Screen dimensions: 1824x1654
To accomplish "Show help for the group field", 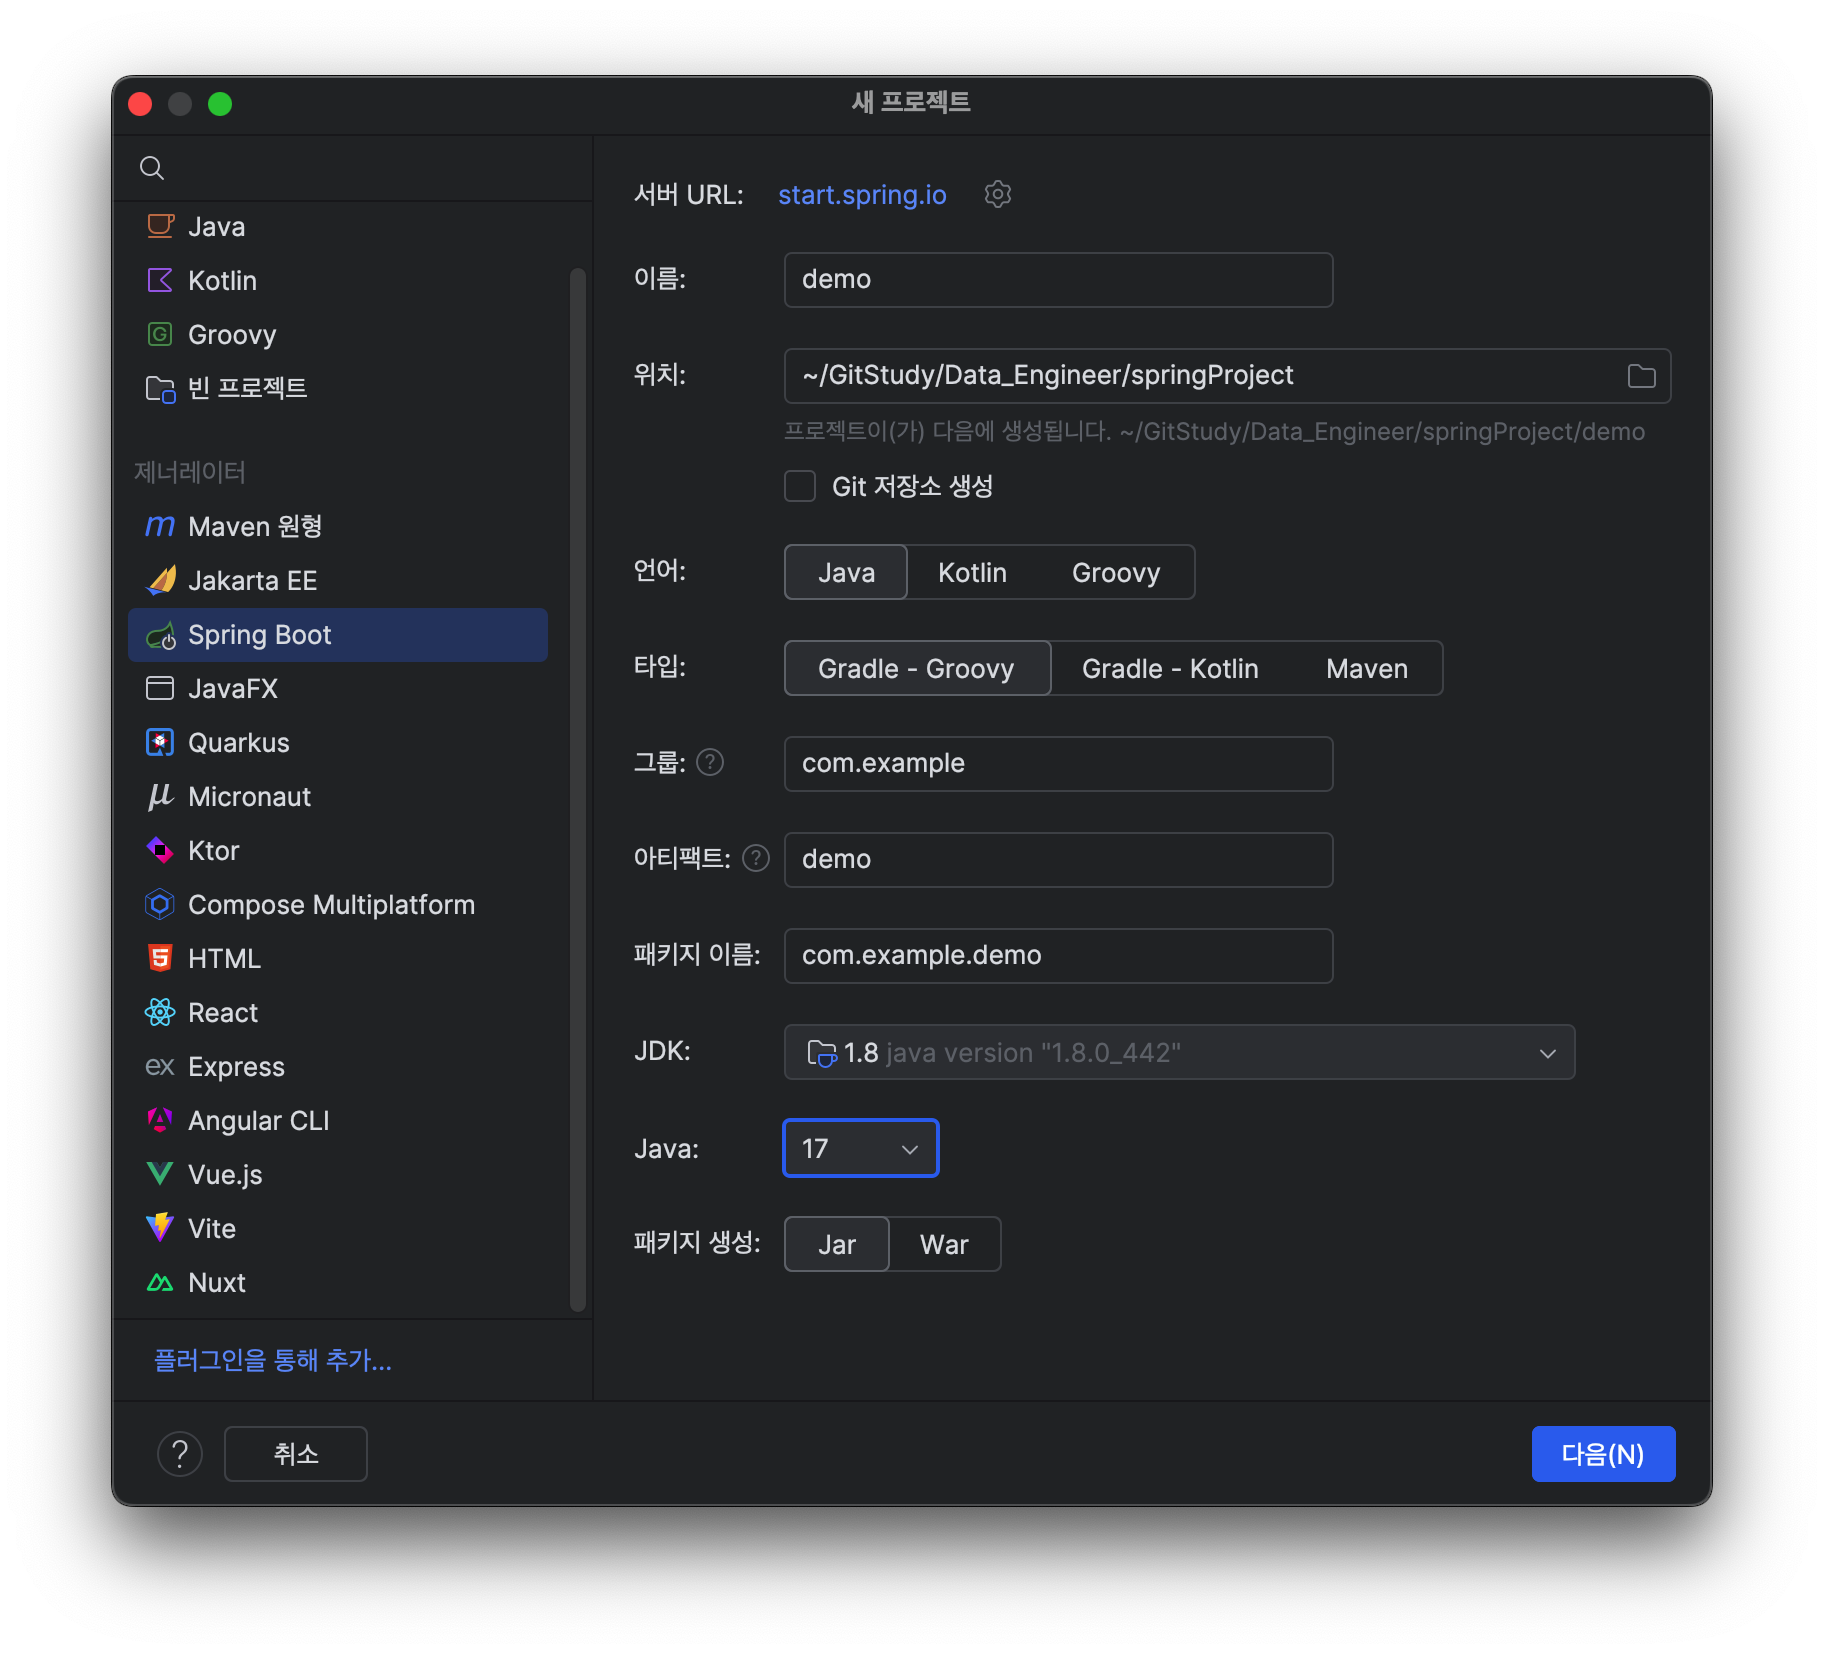I will pos(710,762).
